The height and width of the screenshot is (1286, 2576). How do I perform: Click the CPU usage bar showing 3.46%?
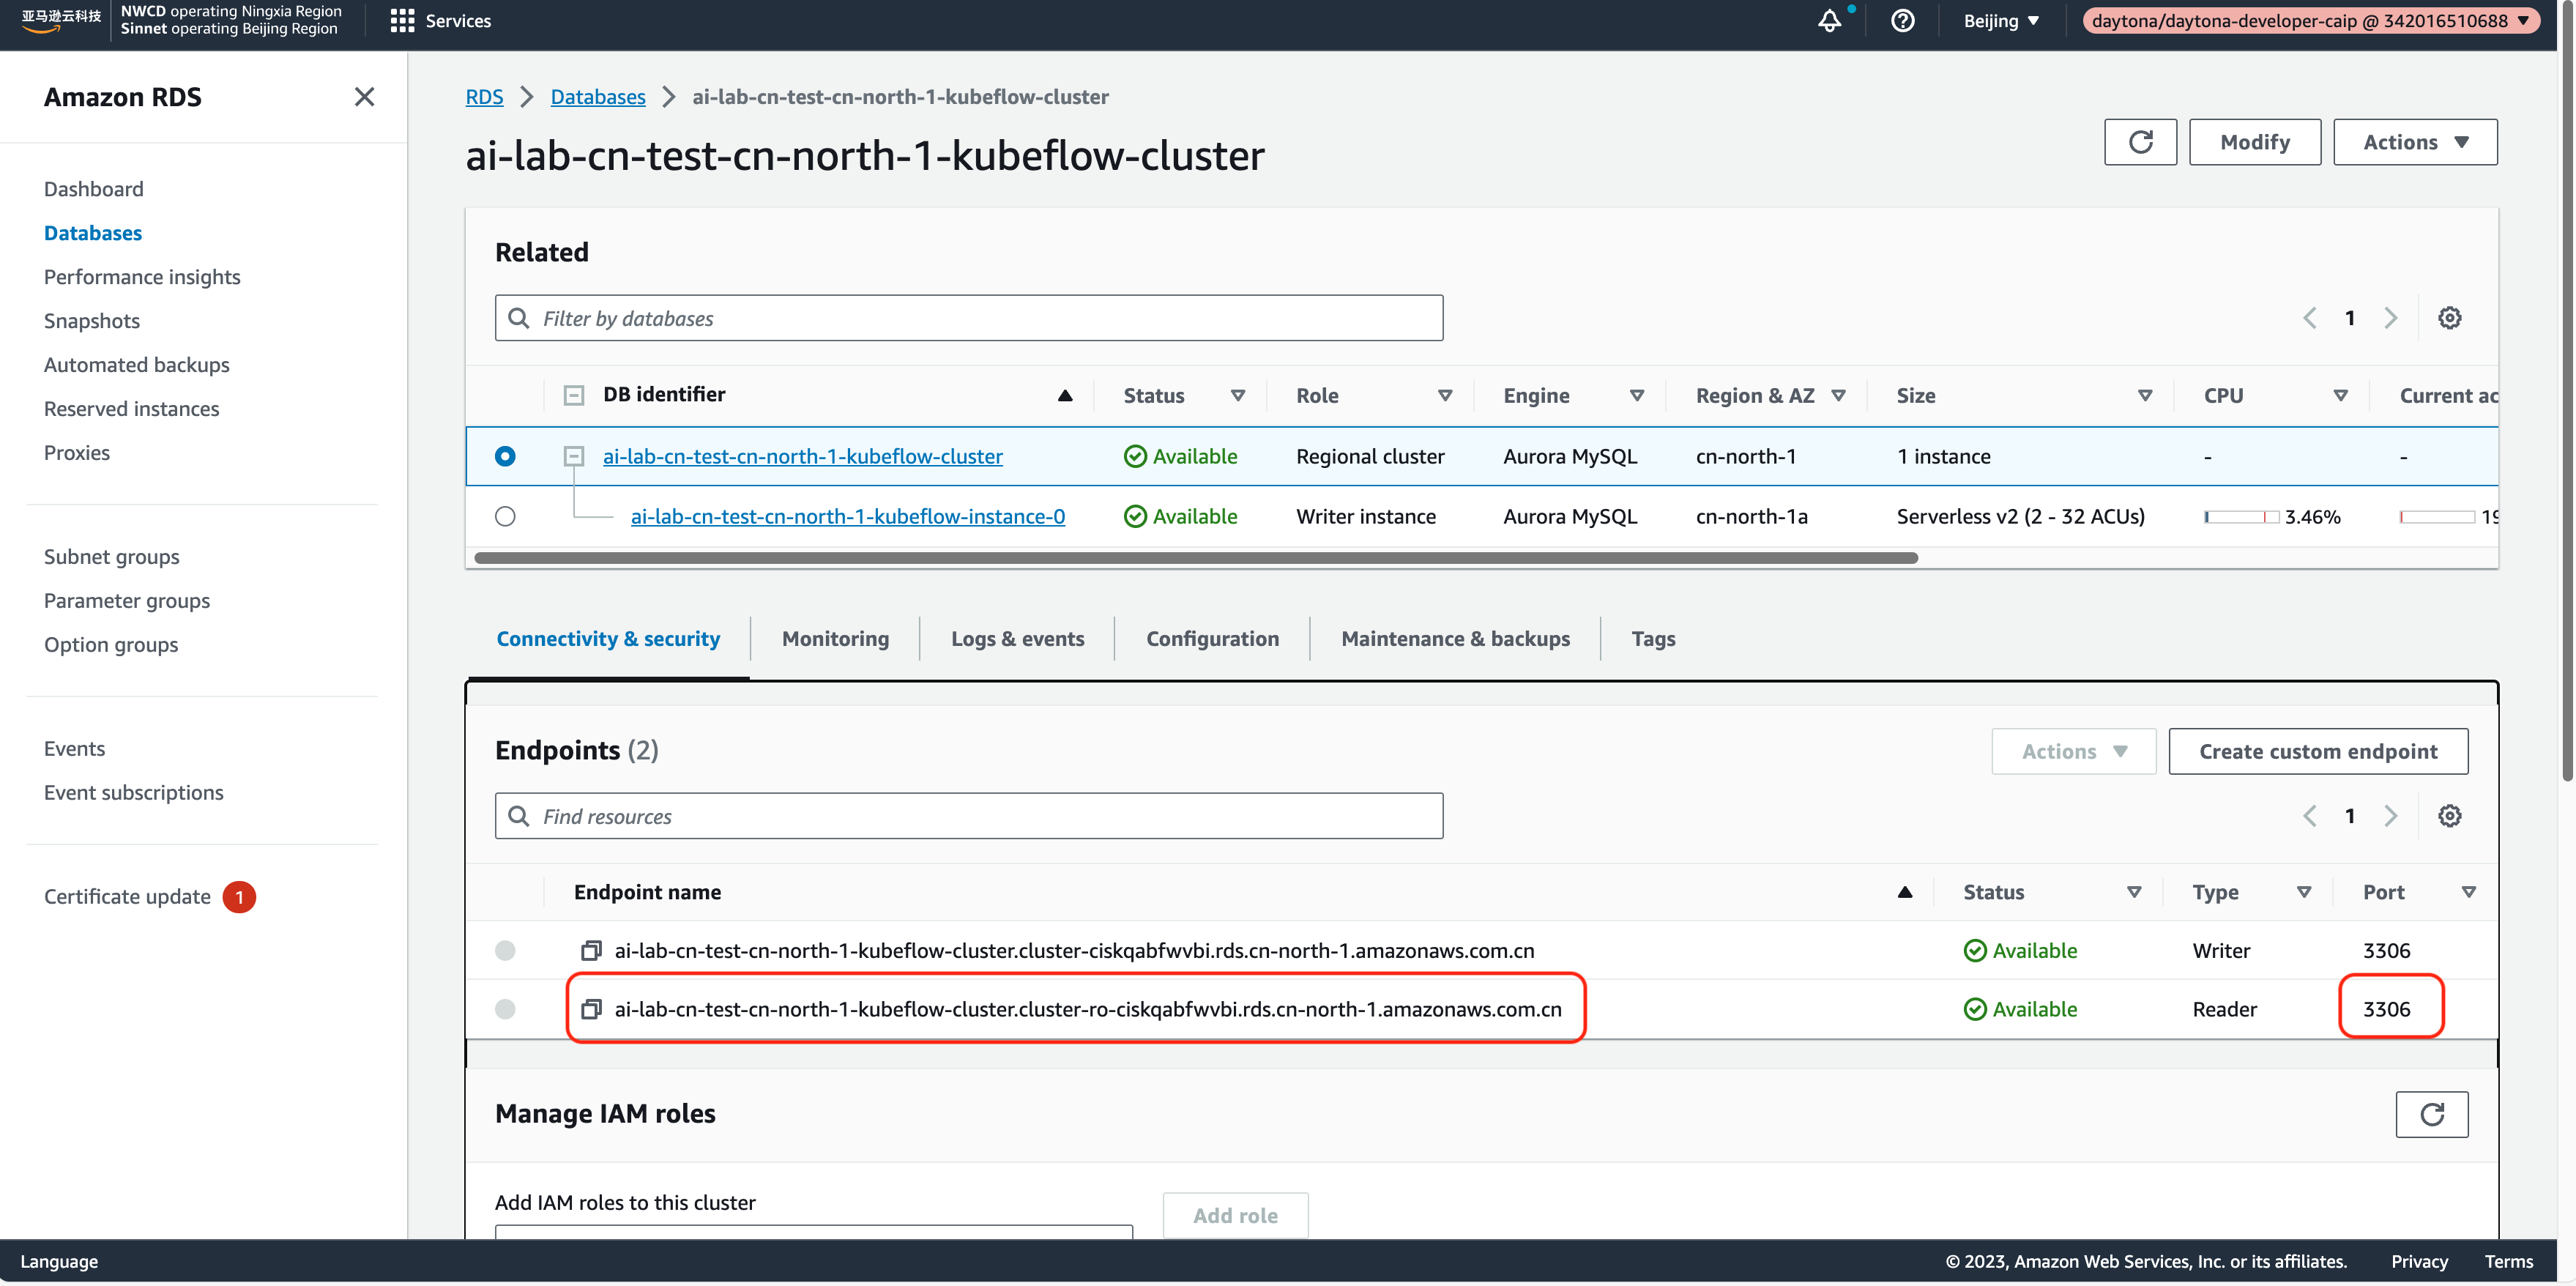2241,517
